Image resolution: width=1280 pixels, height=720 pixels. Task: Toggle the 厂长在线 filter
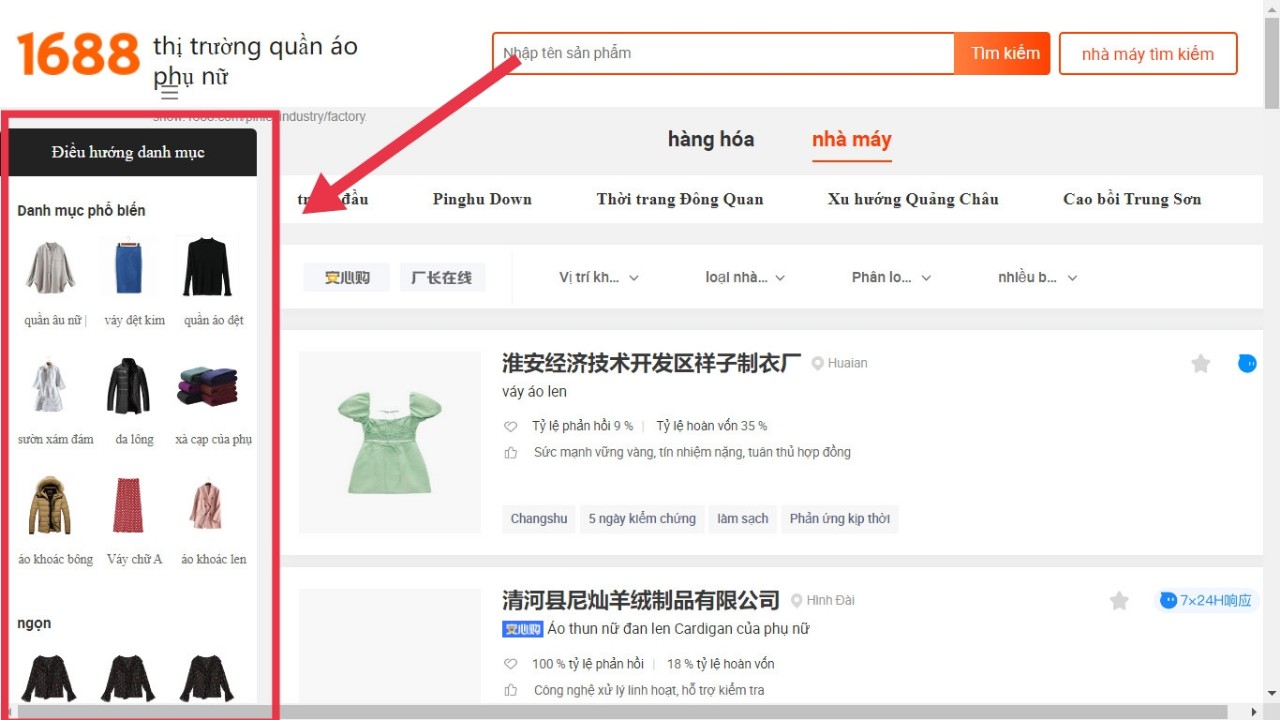pyautogui.click(x=442, y=277)
